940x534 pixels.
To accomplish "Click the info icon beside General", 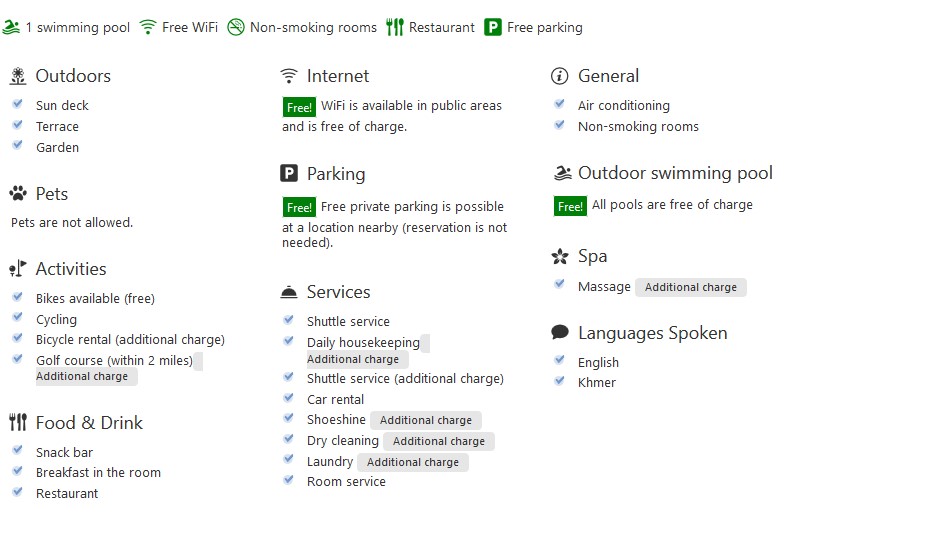I will point(559,76).
